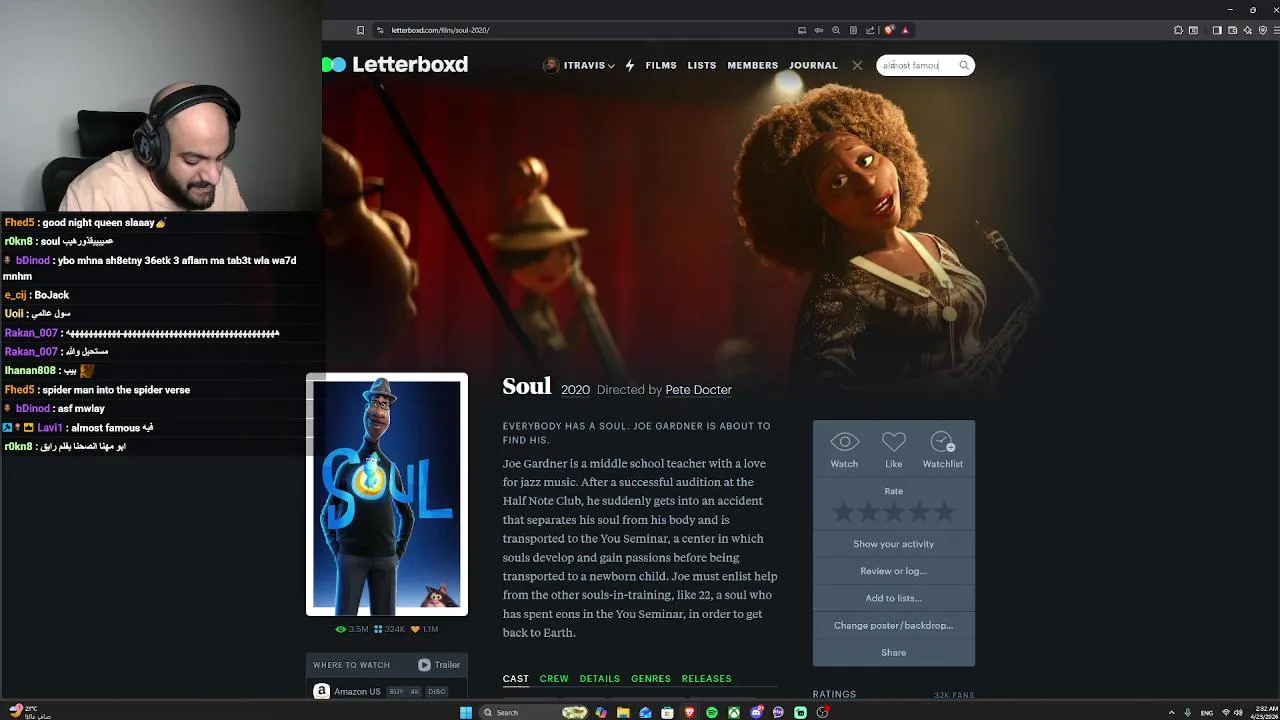
Task: Click chat message 'spider man into the spider verse'
Action: (116, 390)
